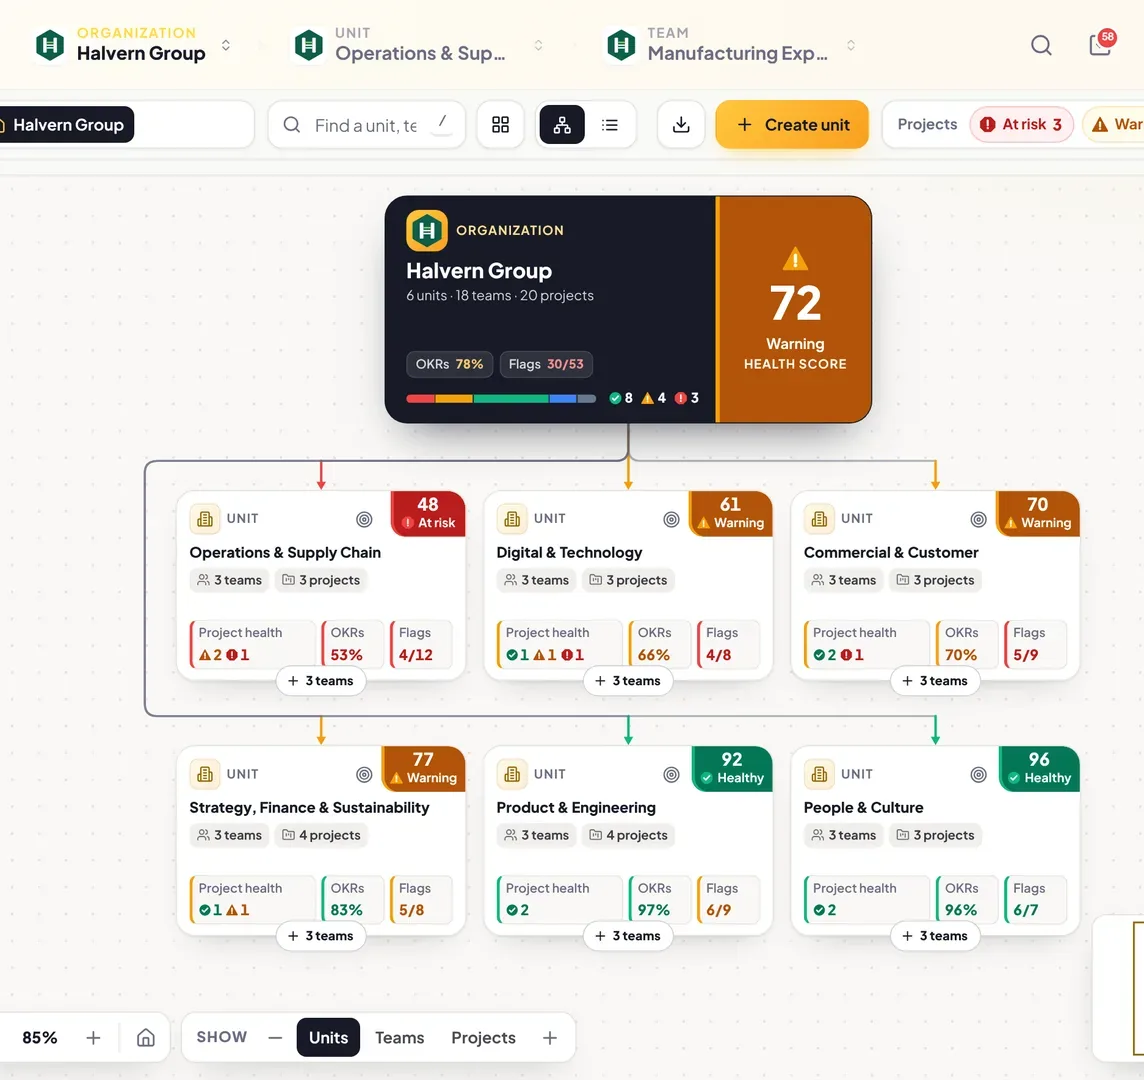The width and height of the screenshot is (1144, 1080).
Task: Click building icon on Product & Engineering card
Action: point(512,774)
